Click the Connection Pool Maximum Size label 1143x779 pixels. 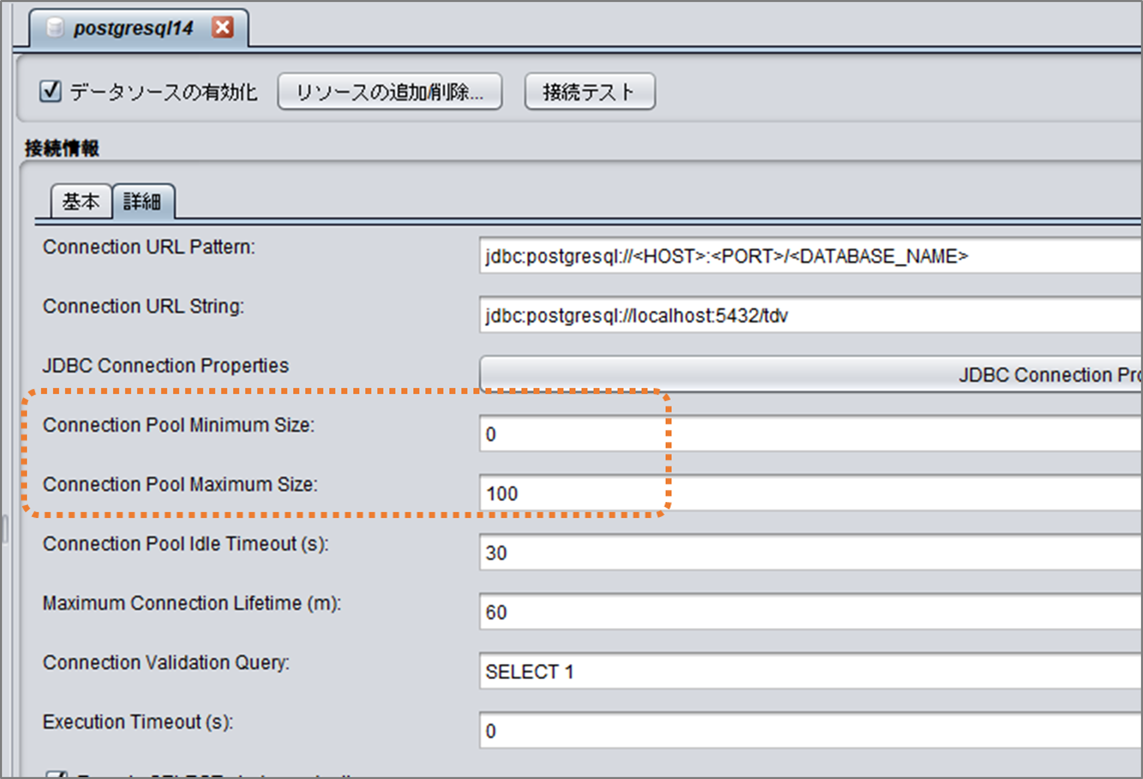(x=180, y=485)
